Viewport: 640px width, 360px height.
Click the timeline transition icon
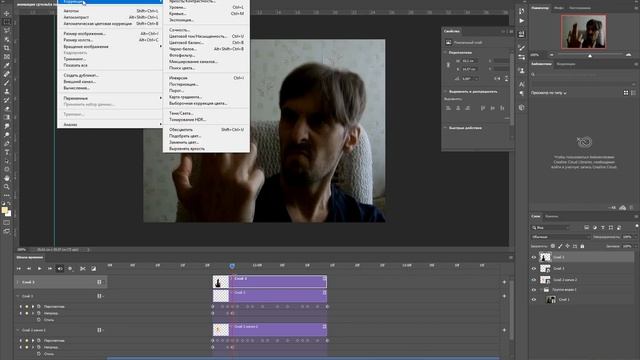click(93, 269)
